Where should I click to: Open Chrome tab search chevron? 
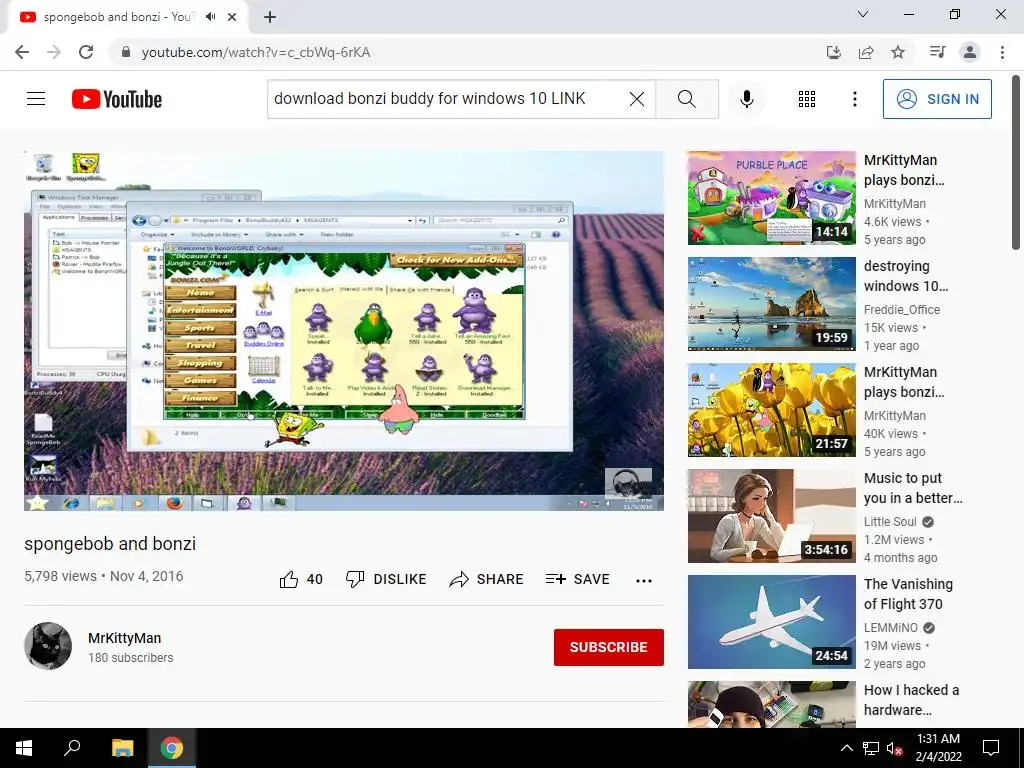click(863, 14)
